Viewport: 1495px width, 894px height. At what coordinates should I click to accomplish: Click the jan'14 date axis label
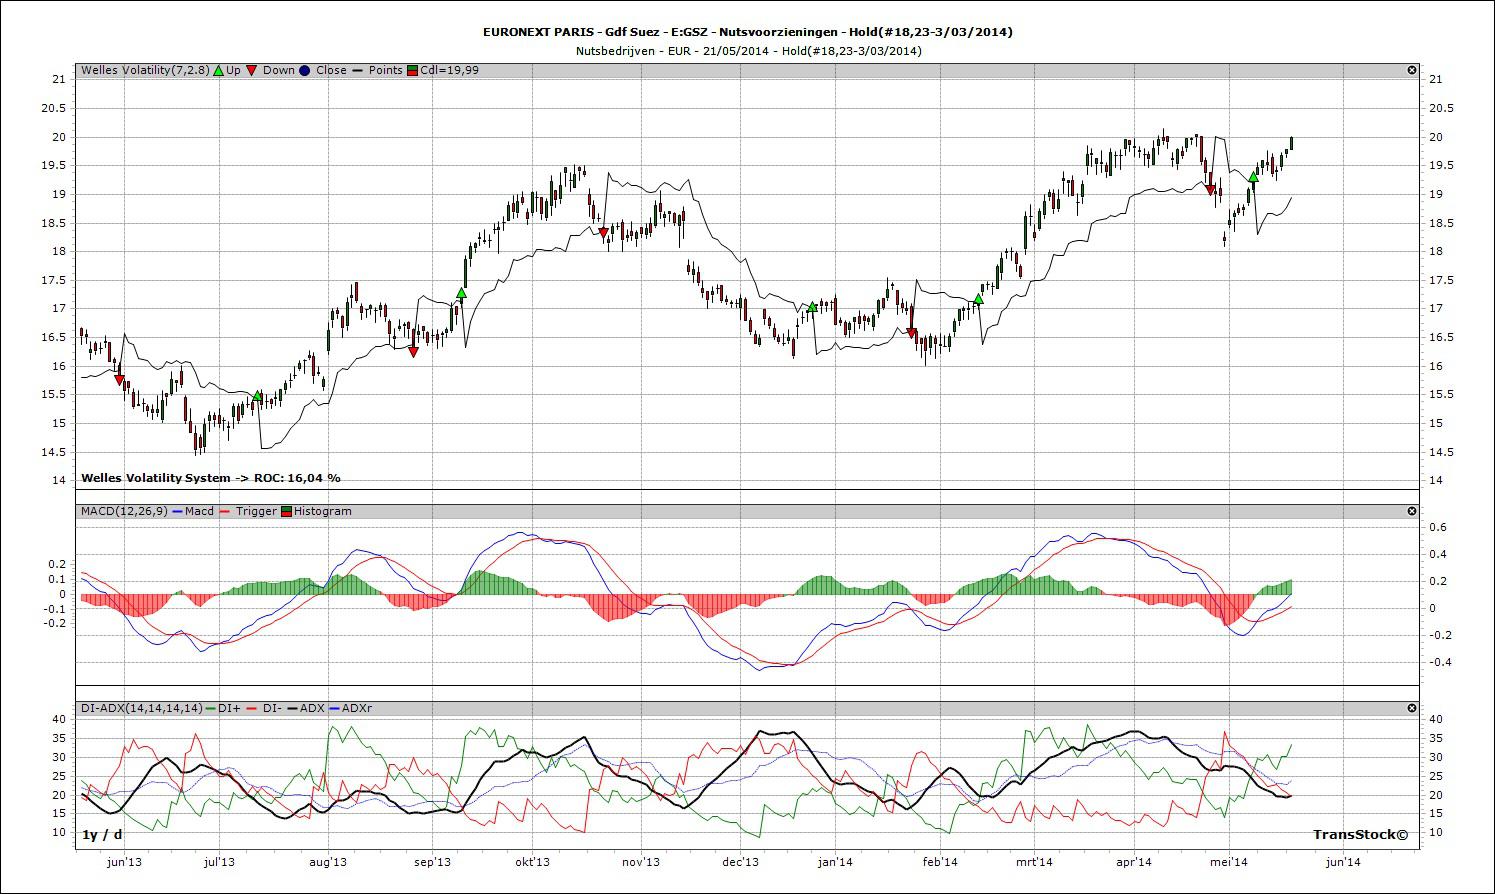835,862
